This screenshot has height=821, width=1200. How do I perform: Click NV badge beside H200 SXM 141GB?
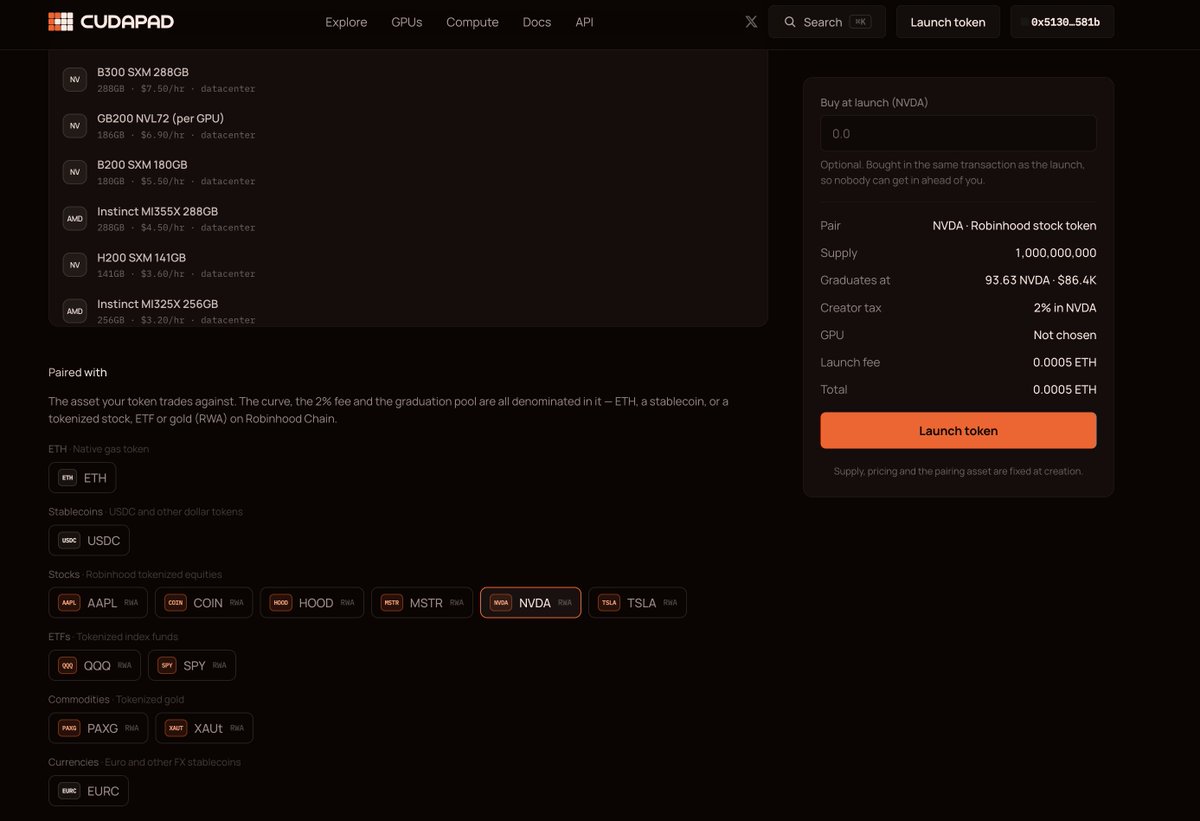75,265
